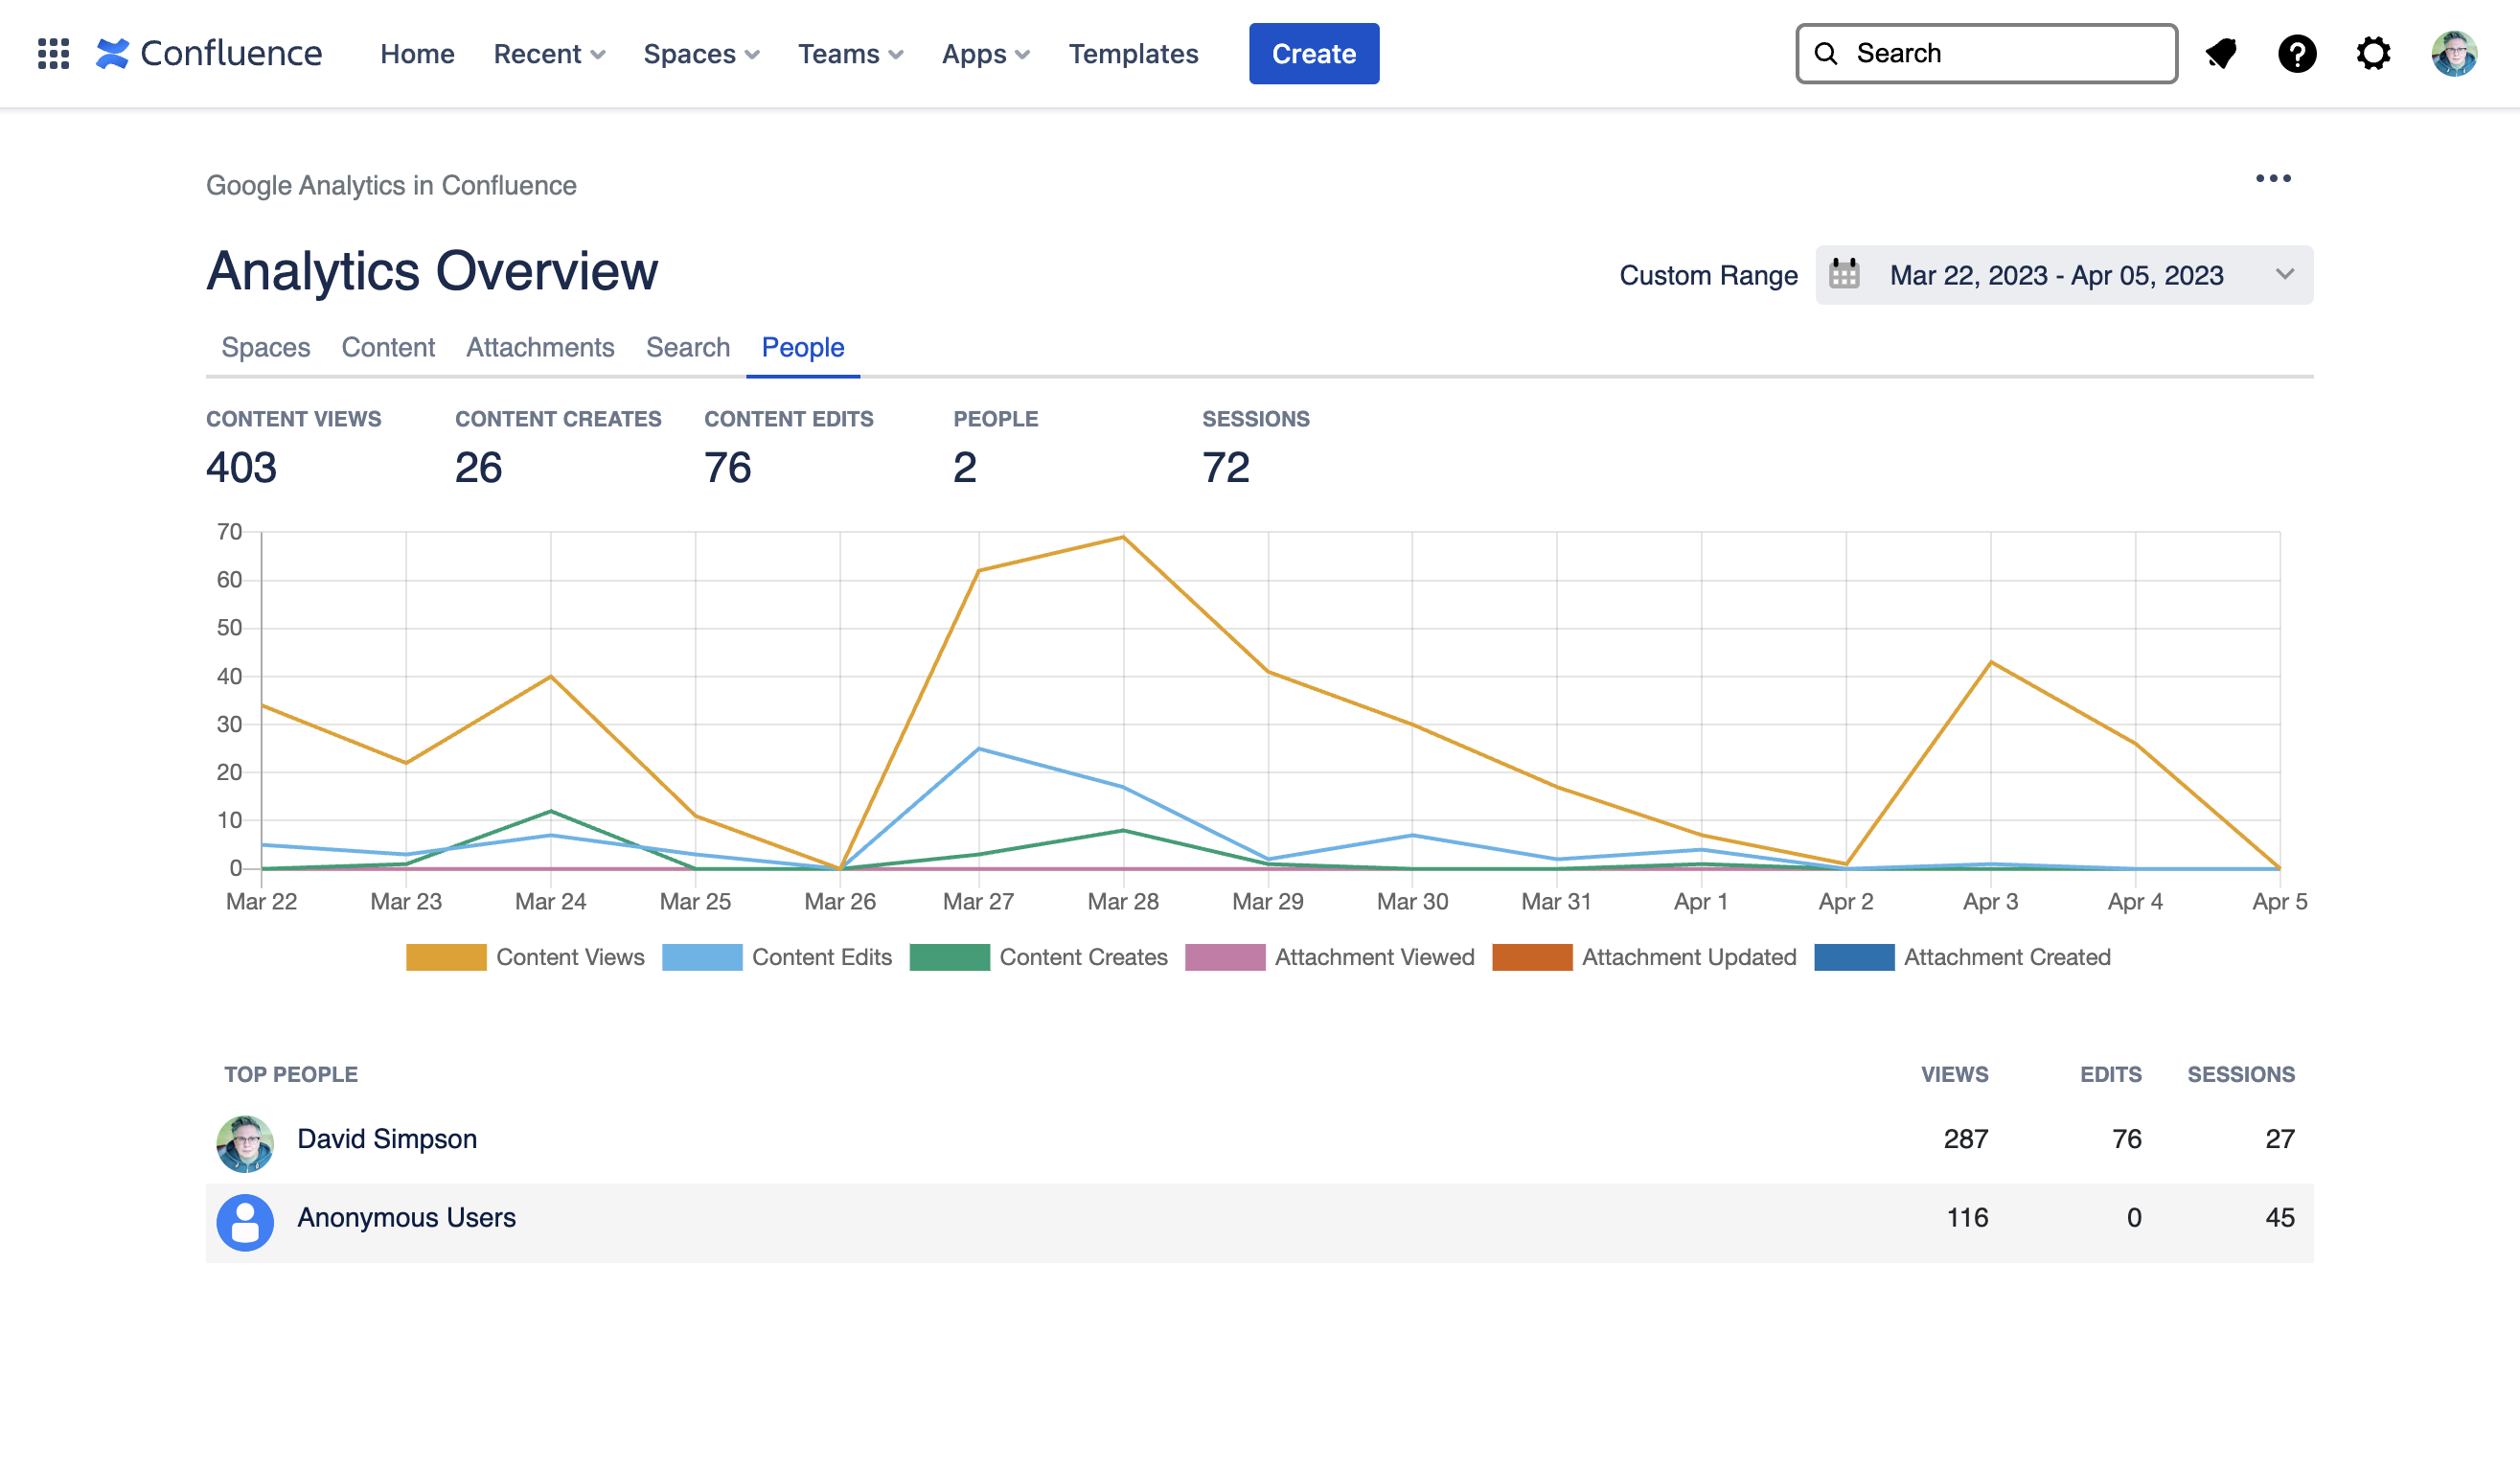
Task: Click the Attachment Viewed color swatch
Action: [x=1224, y=957]
